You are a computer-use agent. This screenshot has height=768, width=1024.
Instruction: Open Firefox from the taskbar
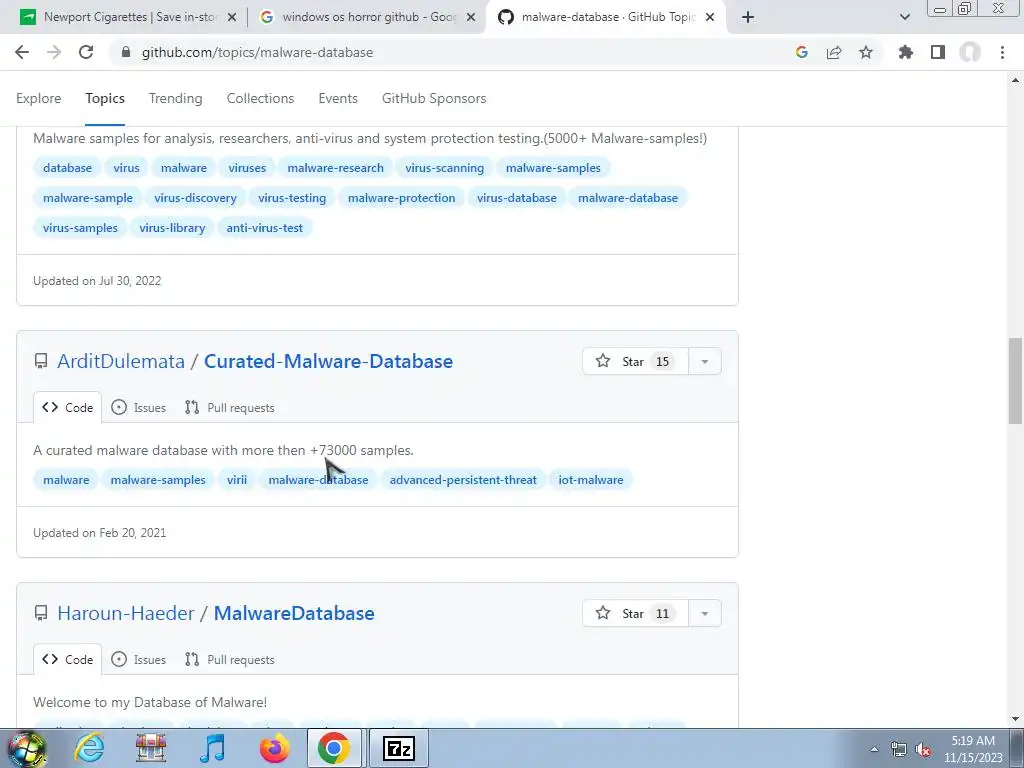point(274,748)
